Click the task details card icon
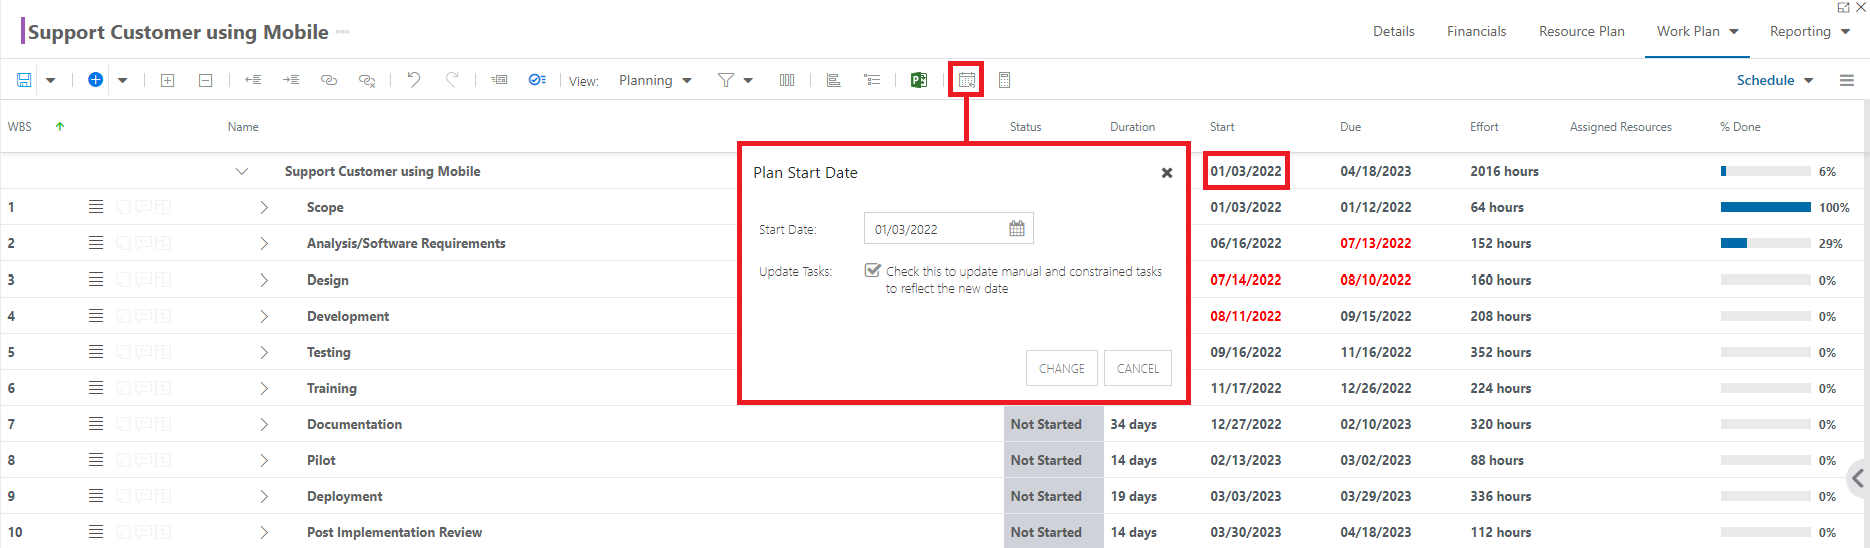The image size is (1870, 548). click(x=499, y=80)
